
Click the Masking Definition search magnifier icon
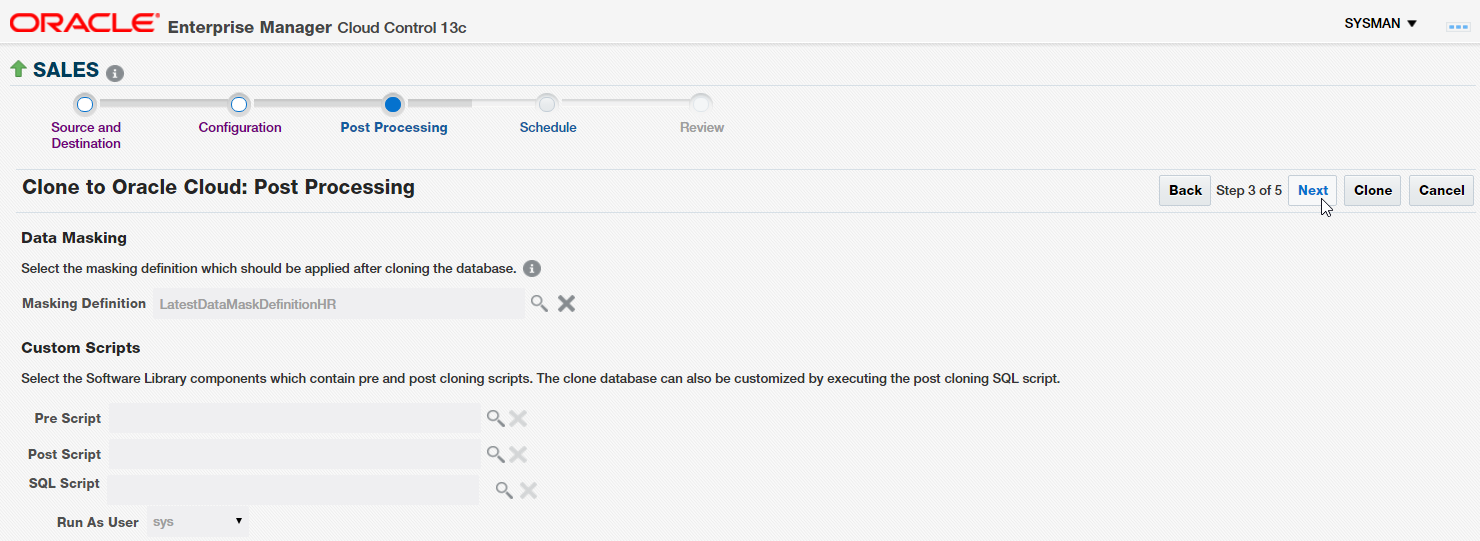539,303
